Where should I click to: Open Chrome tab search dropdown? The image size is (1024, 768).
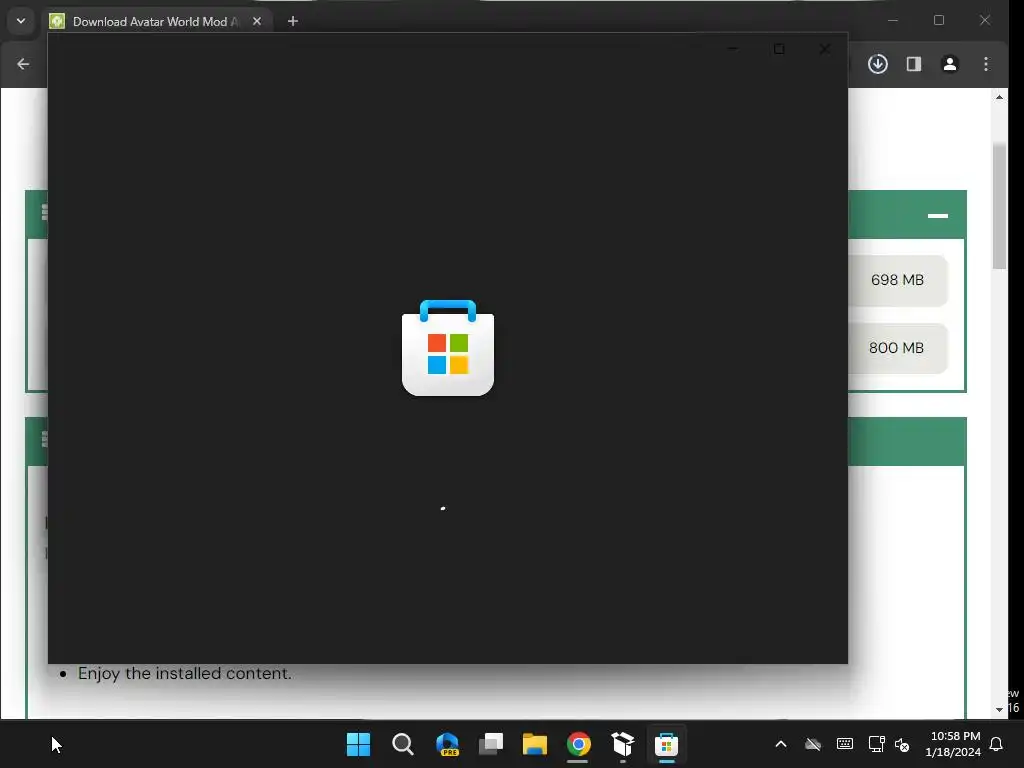pyautogui.click(x=21, y=21)
